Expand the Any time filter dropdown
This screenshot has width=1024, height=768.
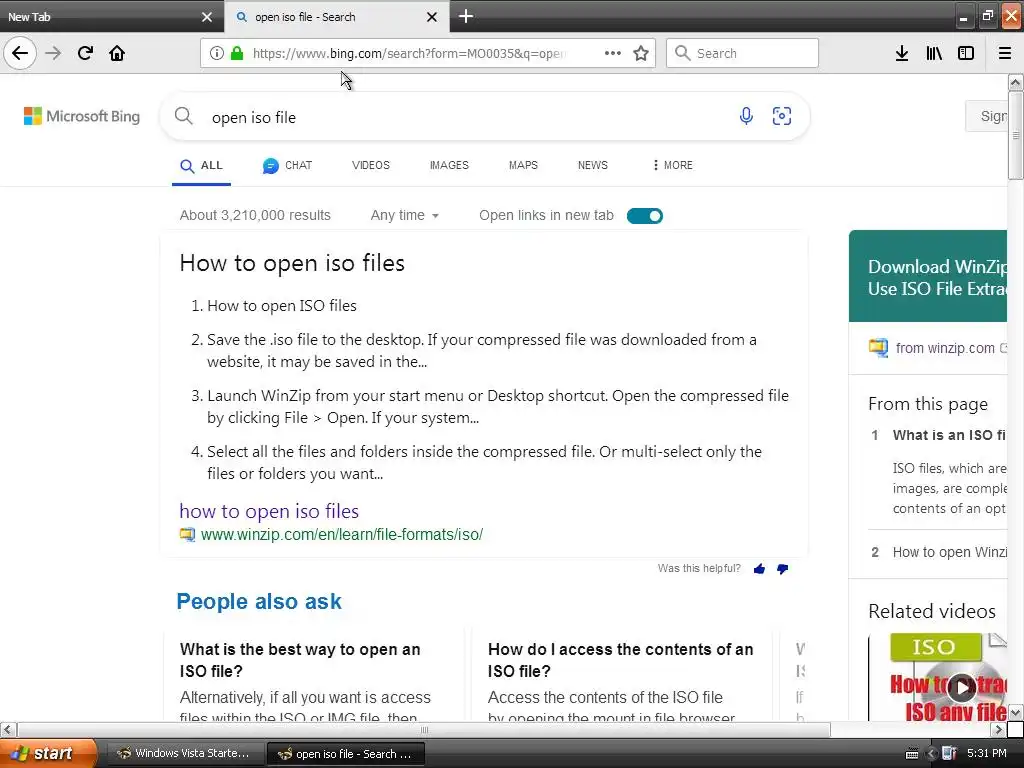coord(404,216)
